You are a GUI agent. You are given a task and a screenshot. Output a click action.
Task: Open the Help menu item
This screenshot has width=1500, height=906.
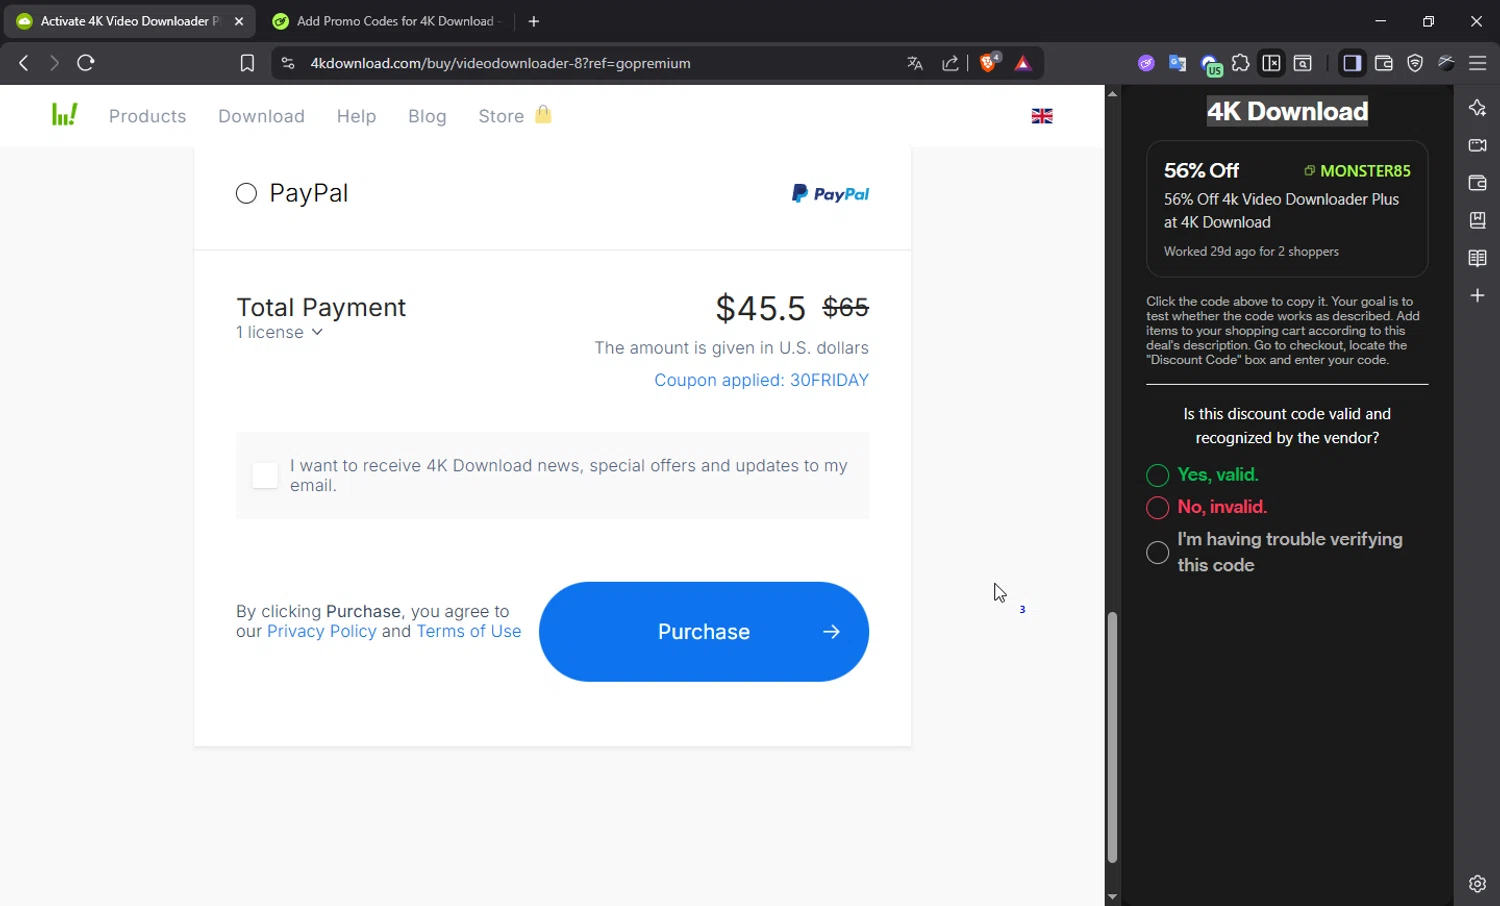[356, 116]
